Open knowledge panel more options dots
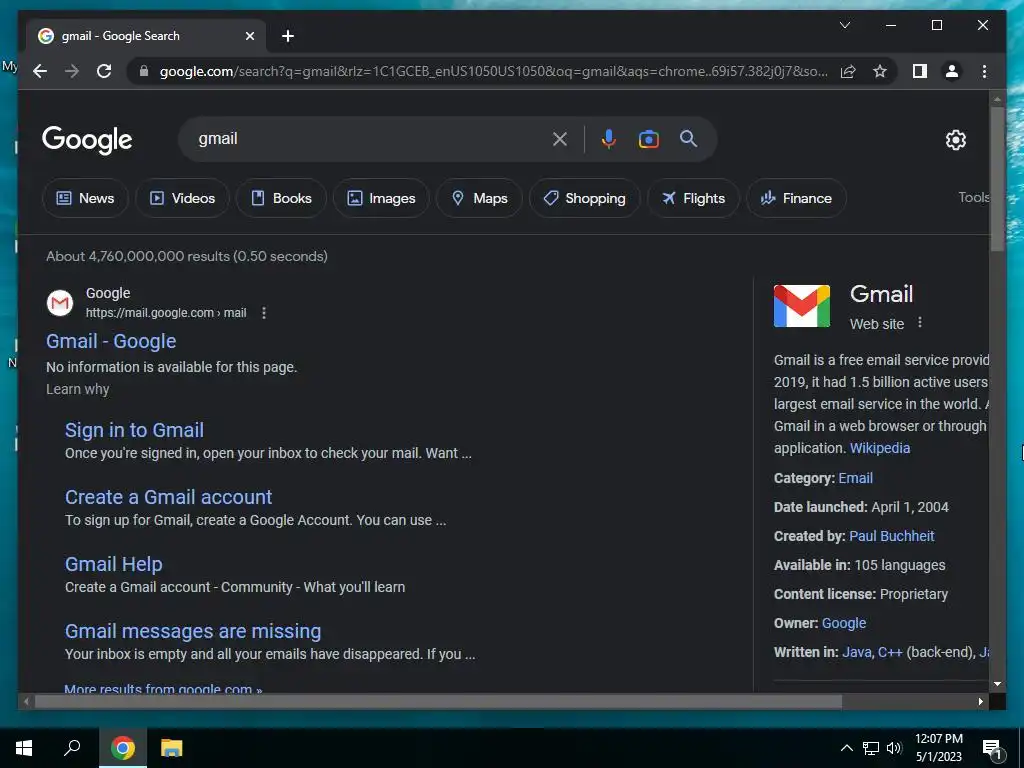1024x768 pixels. coord(920,323)
